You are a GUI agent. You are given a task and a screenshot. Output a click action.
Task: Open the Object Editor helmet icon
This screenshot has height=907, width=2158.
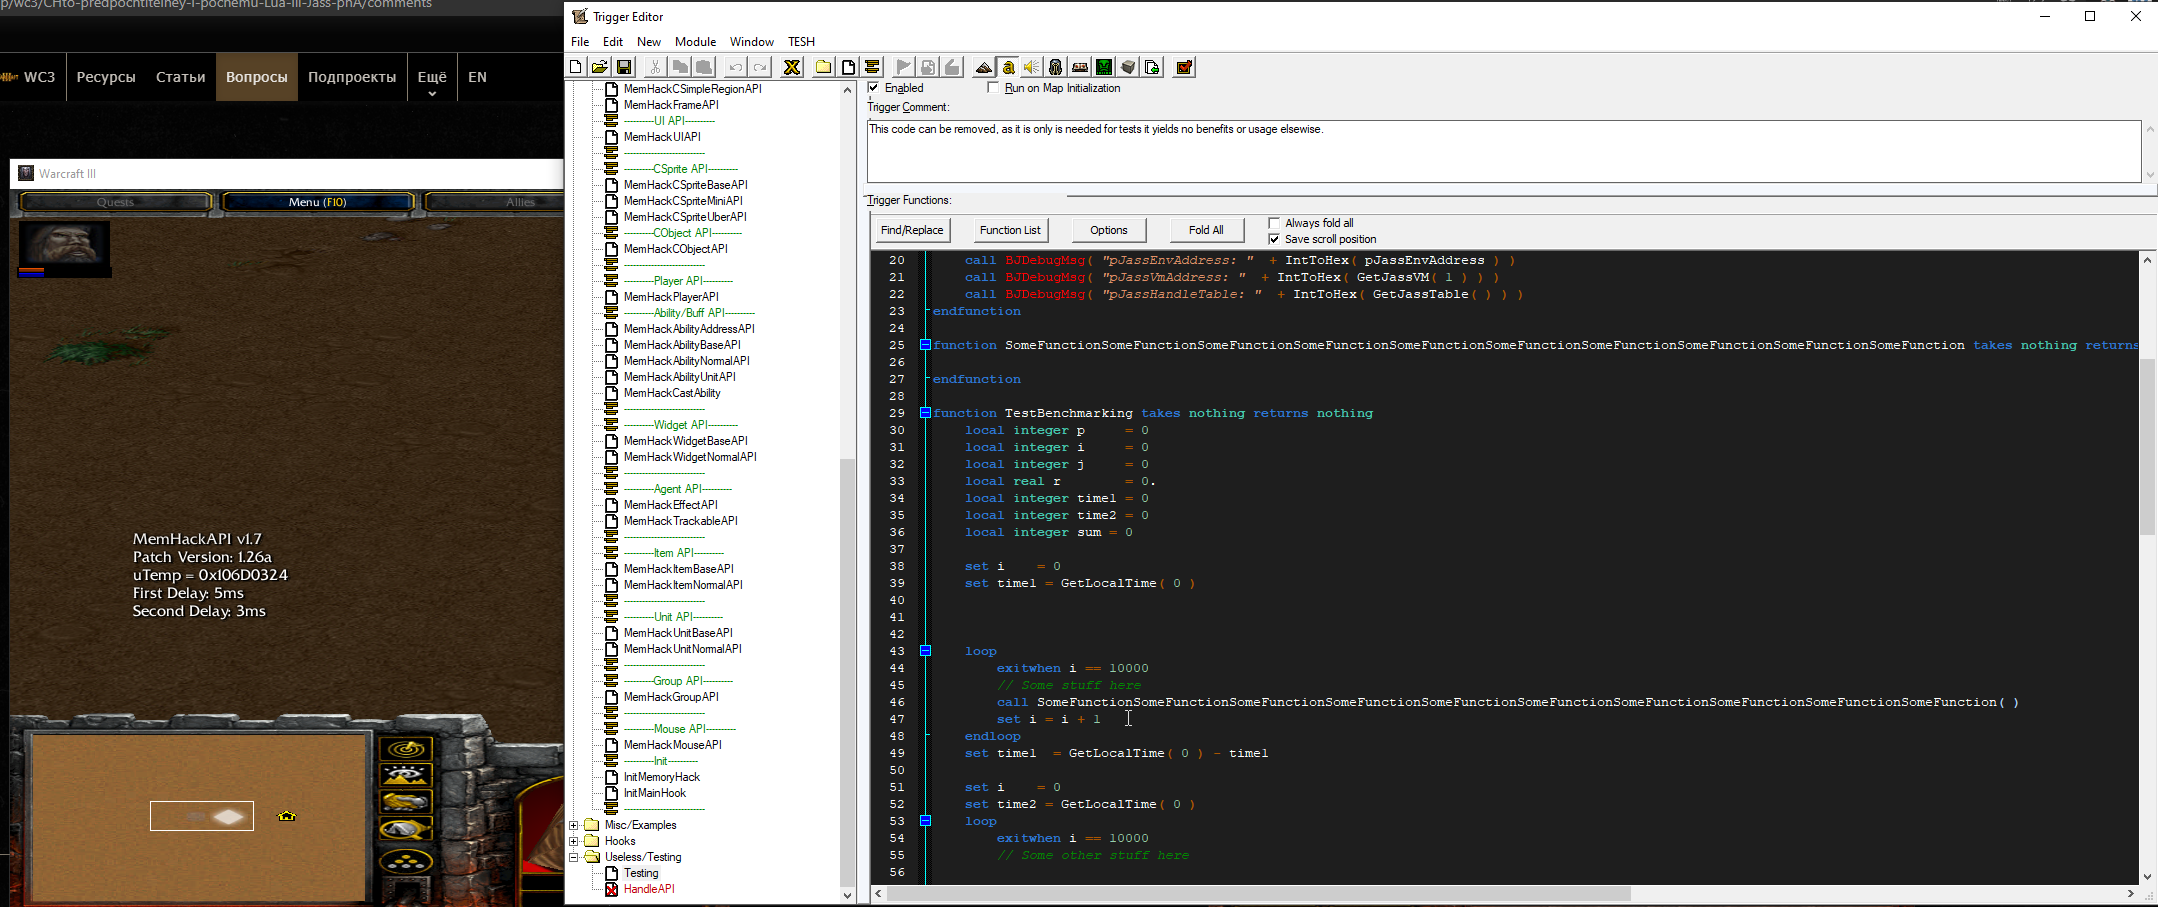coord(1056,67)
